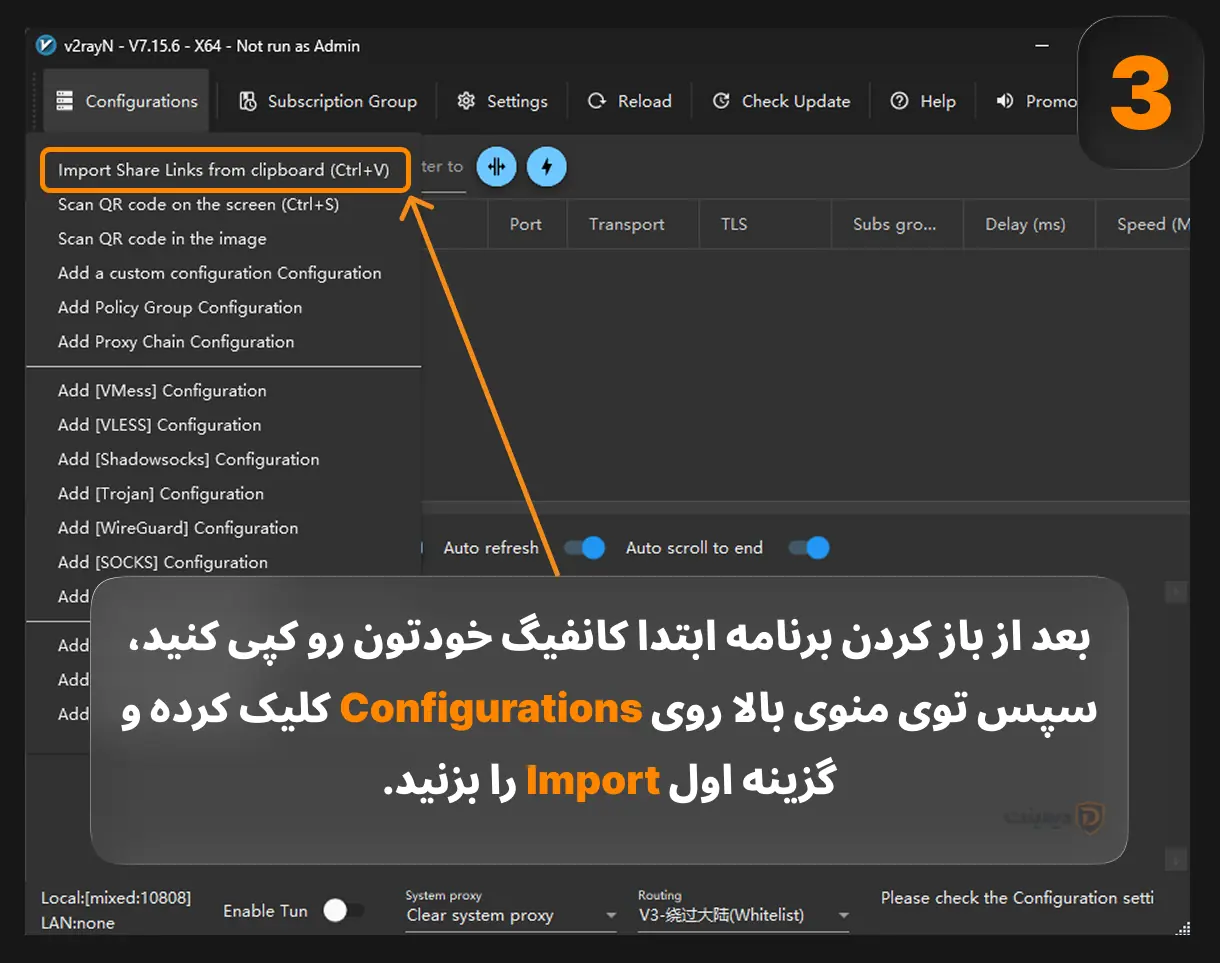Open the Subscription Group menu
Screen dimensions: 1220x963
[327, 101]
